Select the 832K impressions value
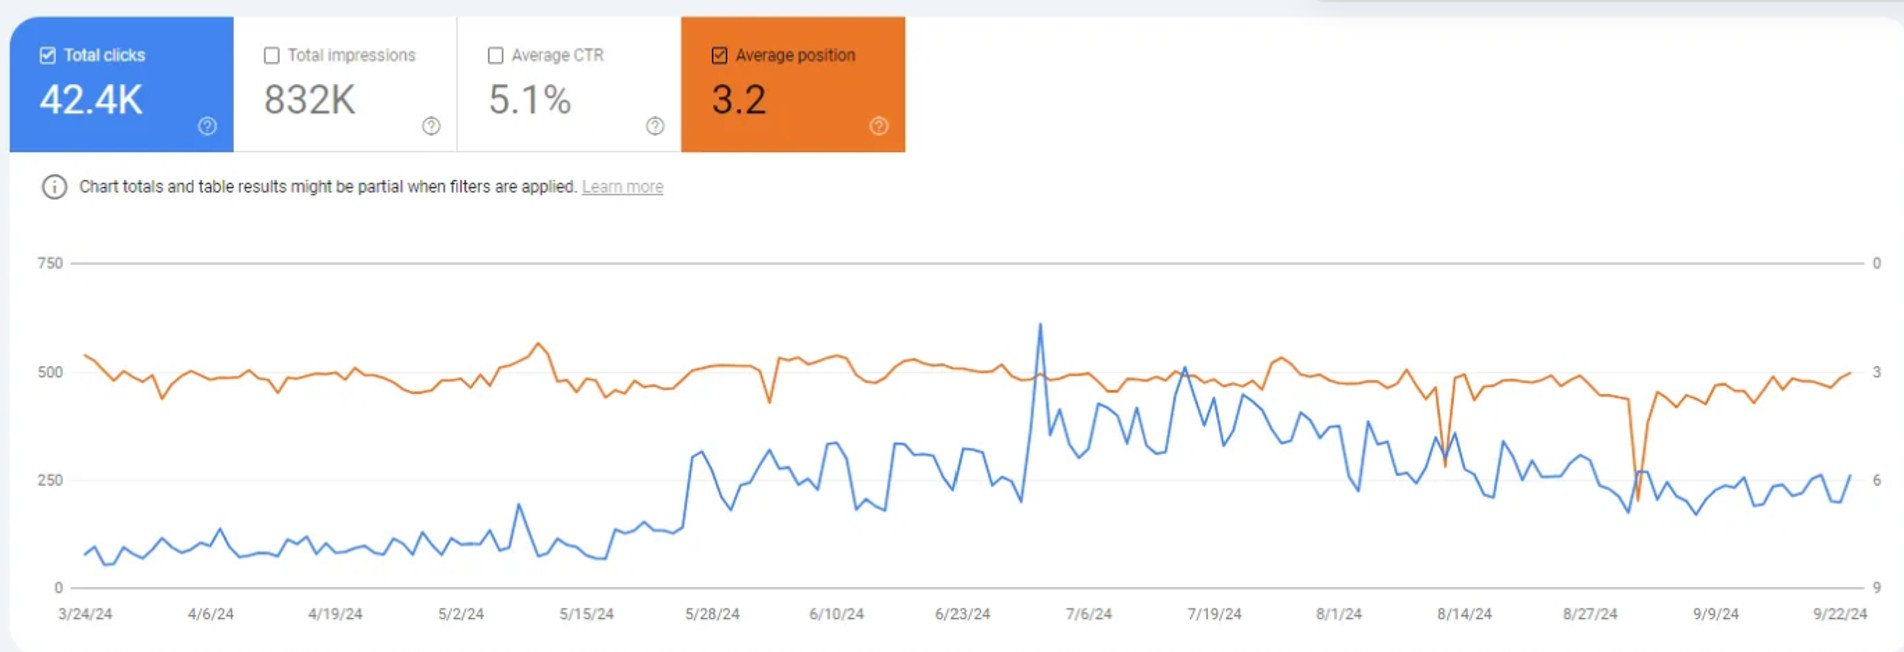The height and width of the screenshot is (652, 1904). pyautogui.click(x=310, y=100)
